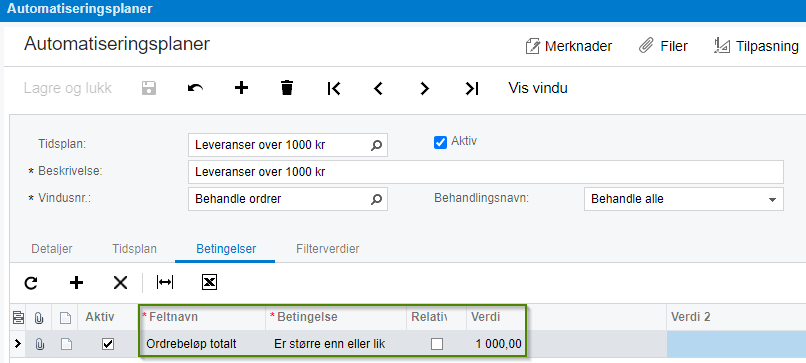
Task: Toggle the Relativ checkbox in condition row
Action: 437,344
